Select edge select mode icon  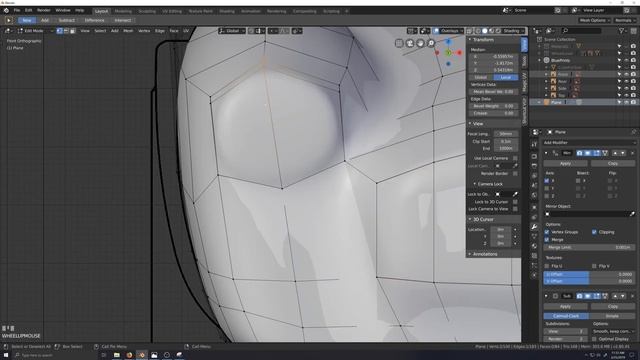[66, 31]
